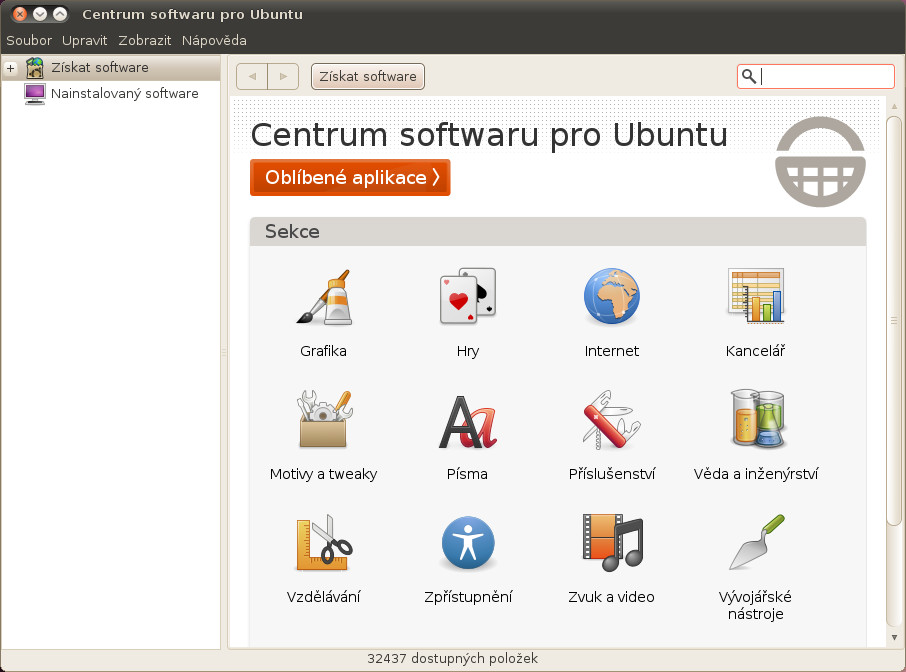Open the Zvuk a video category
Viewport: 906px width, 672px height.
tap(611, 543)
